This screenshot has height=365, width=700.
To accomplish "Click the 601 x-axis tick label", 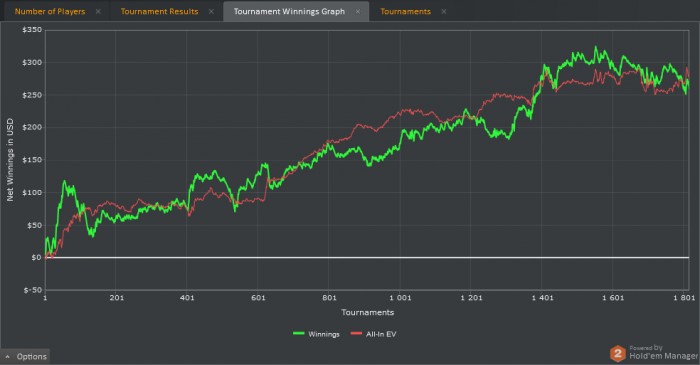I will point(258,298).
